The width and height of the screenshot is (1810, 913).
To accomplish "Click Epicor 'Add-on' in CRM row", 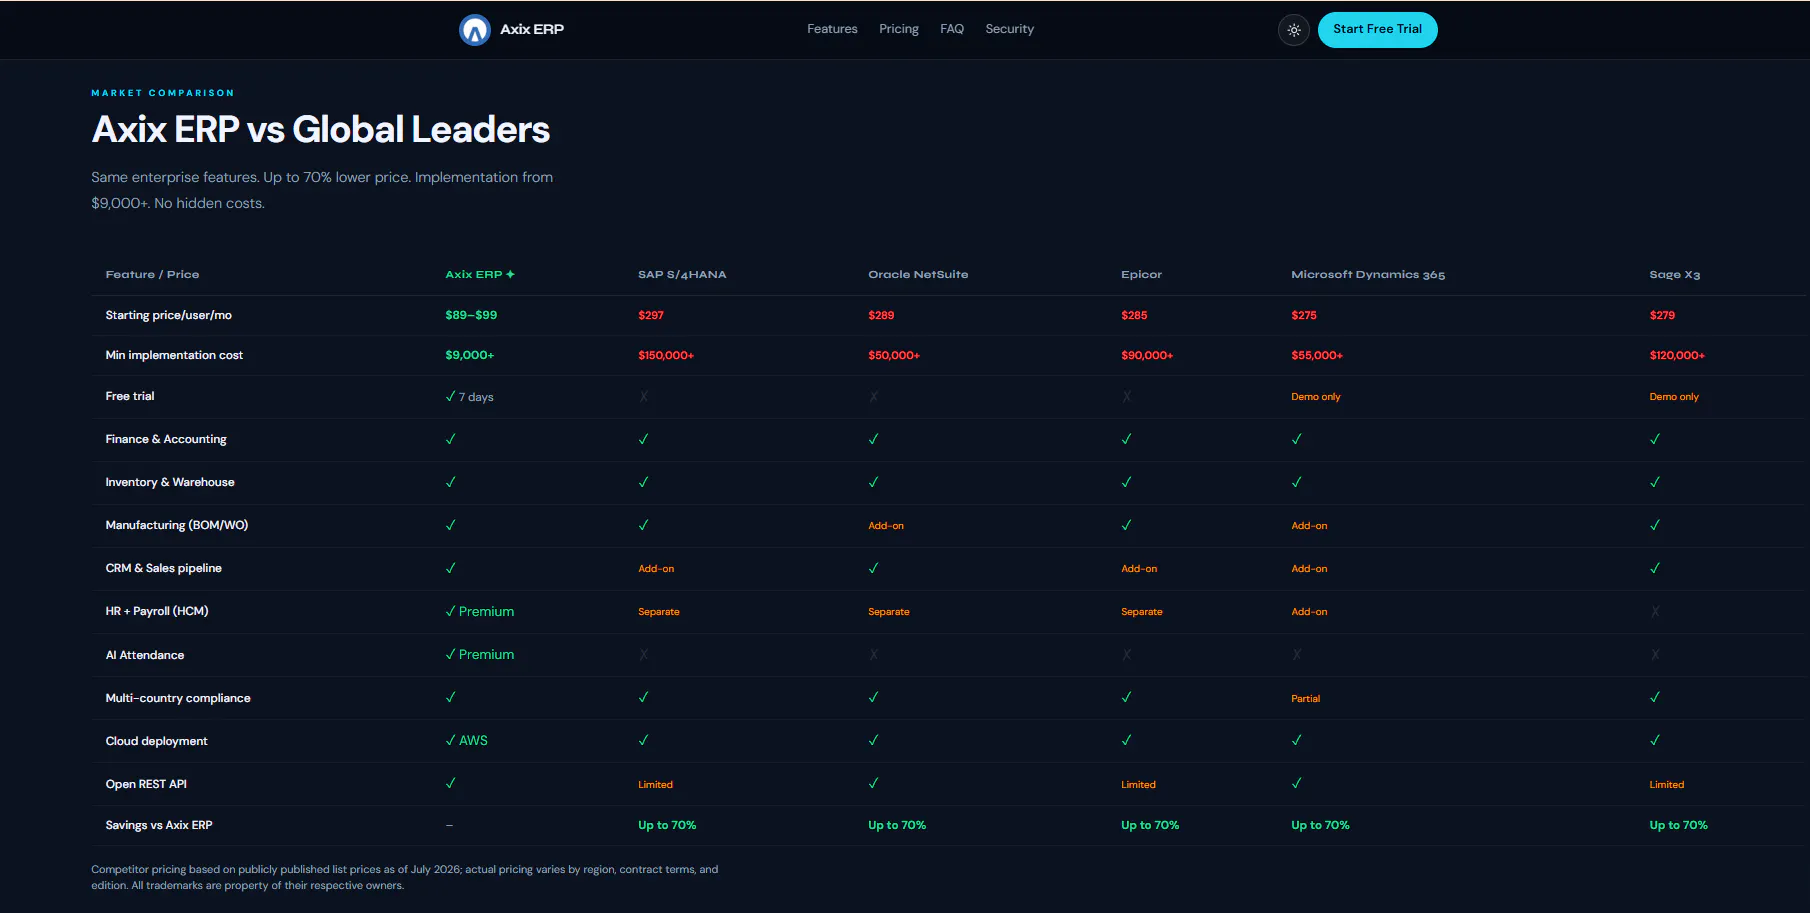I will [1139, 569].
